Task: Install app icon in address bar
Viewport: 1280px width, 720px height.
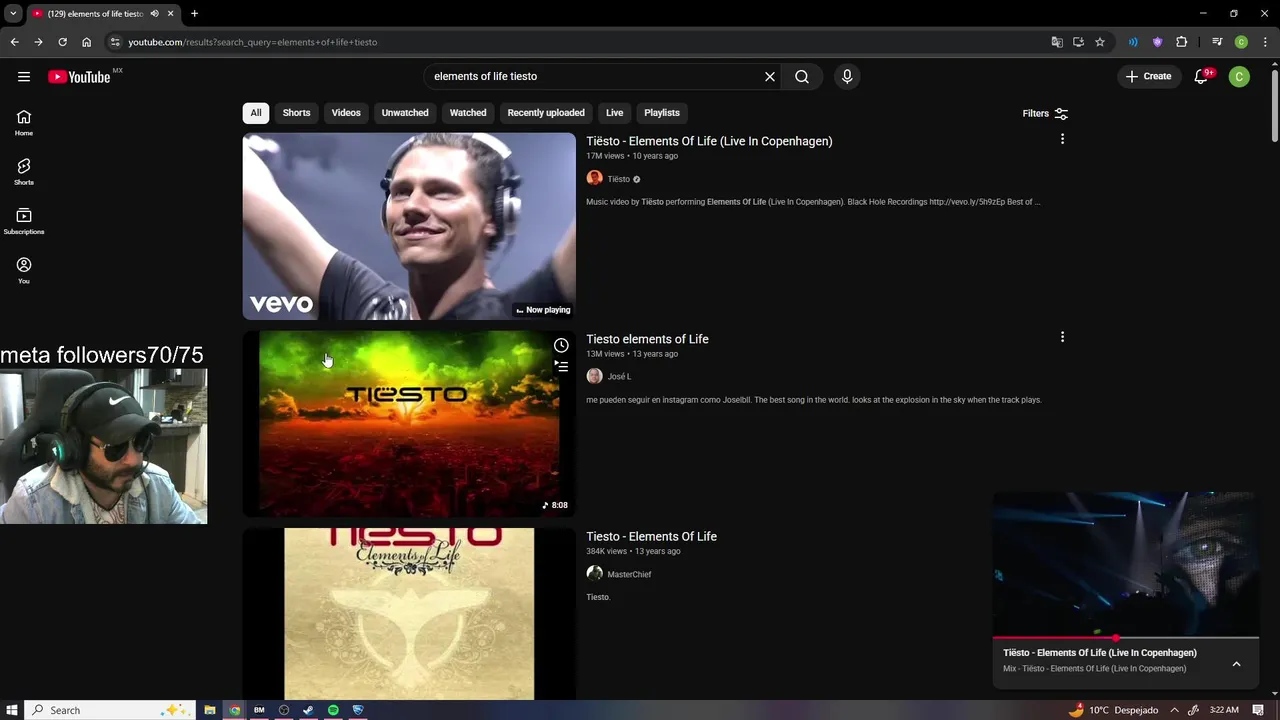Action: pos(1078,42)
